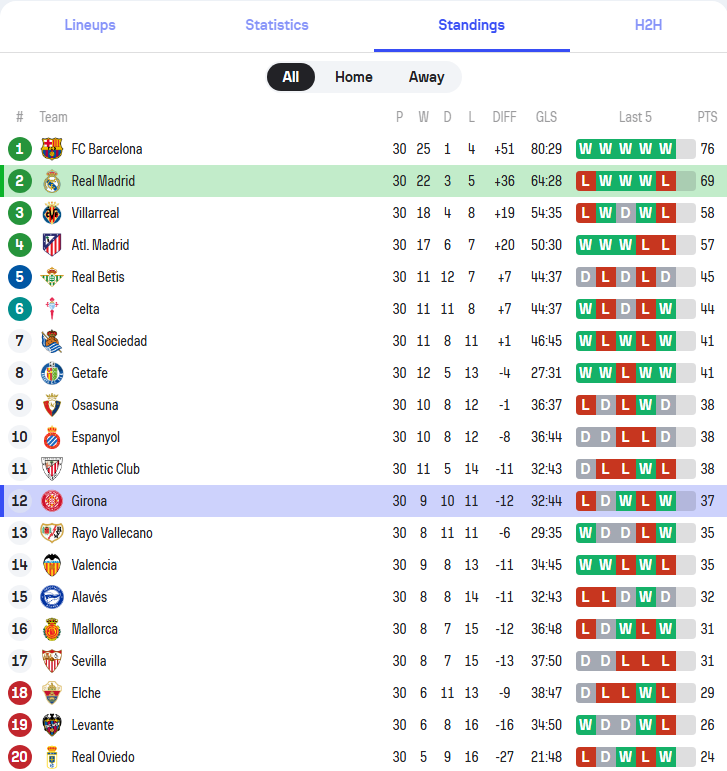The image size is (727, 771).
Task: Open the Real Betis team link
Action: [98, 277]
